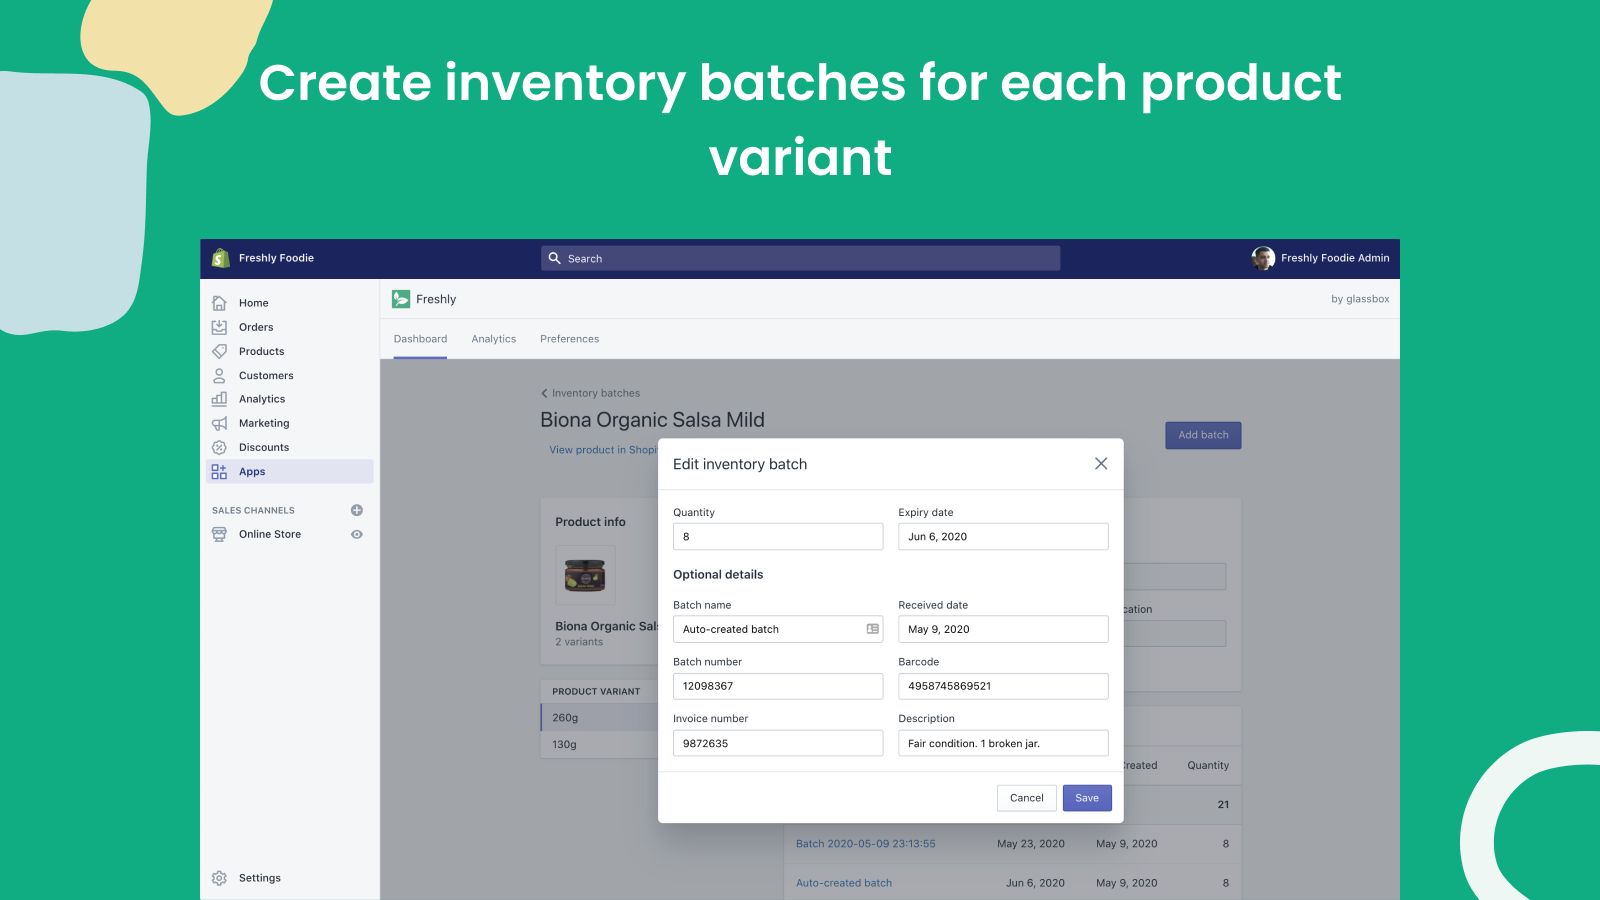Screen dimensions: 1600x900
Task: Click the Inventory batches breadcrumb link
Action: (596, 393)
